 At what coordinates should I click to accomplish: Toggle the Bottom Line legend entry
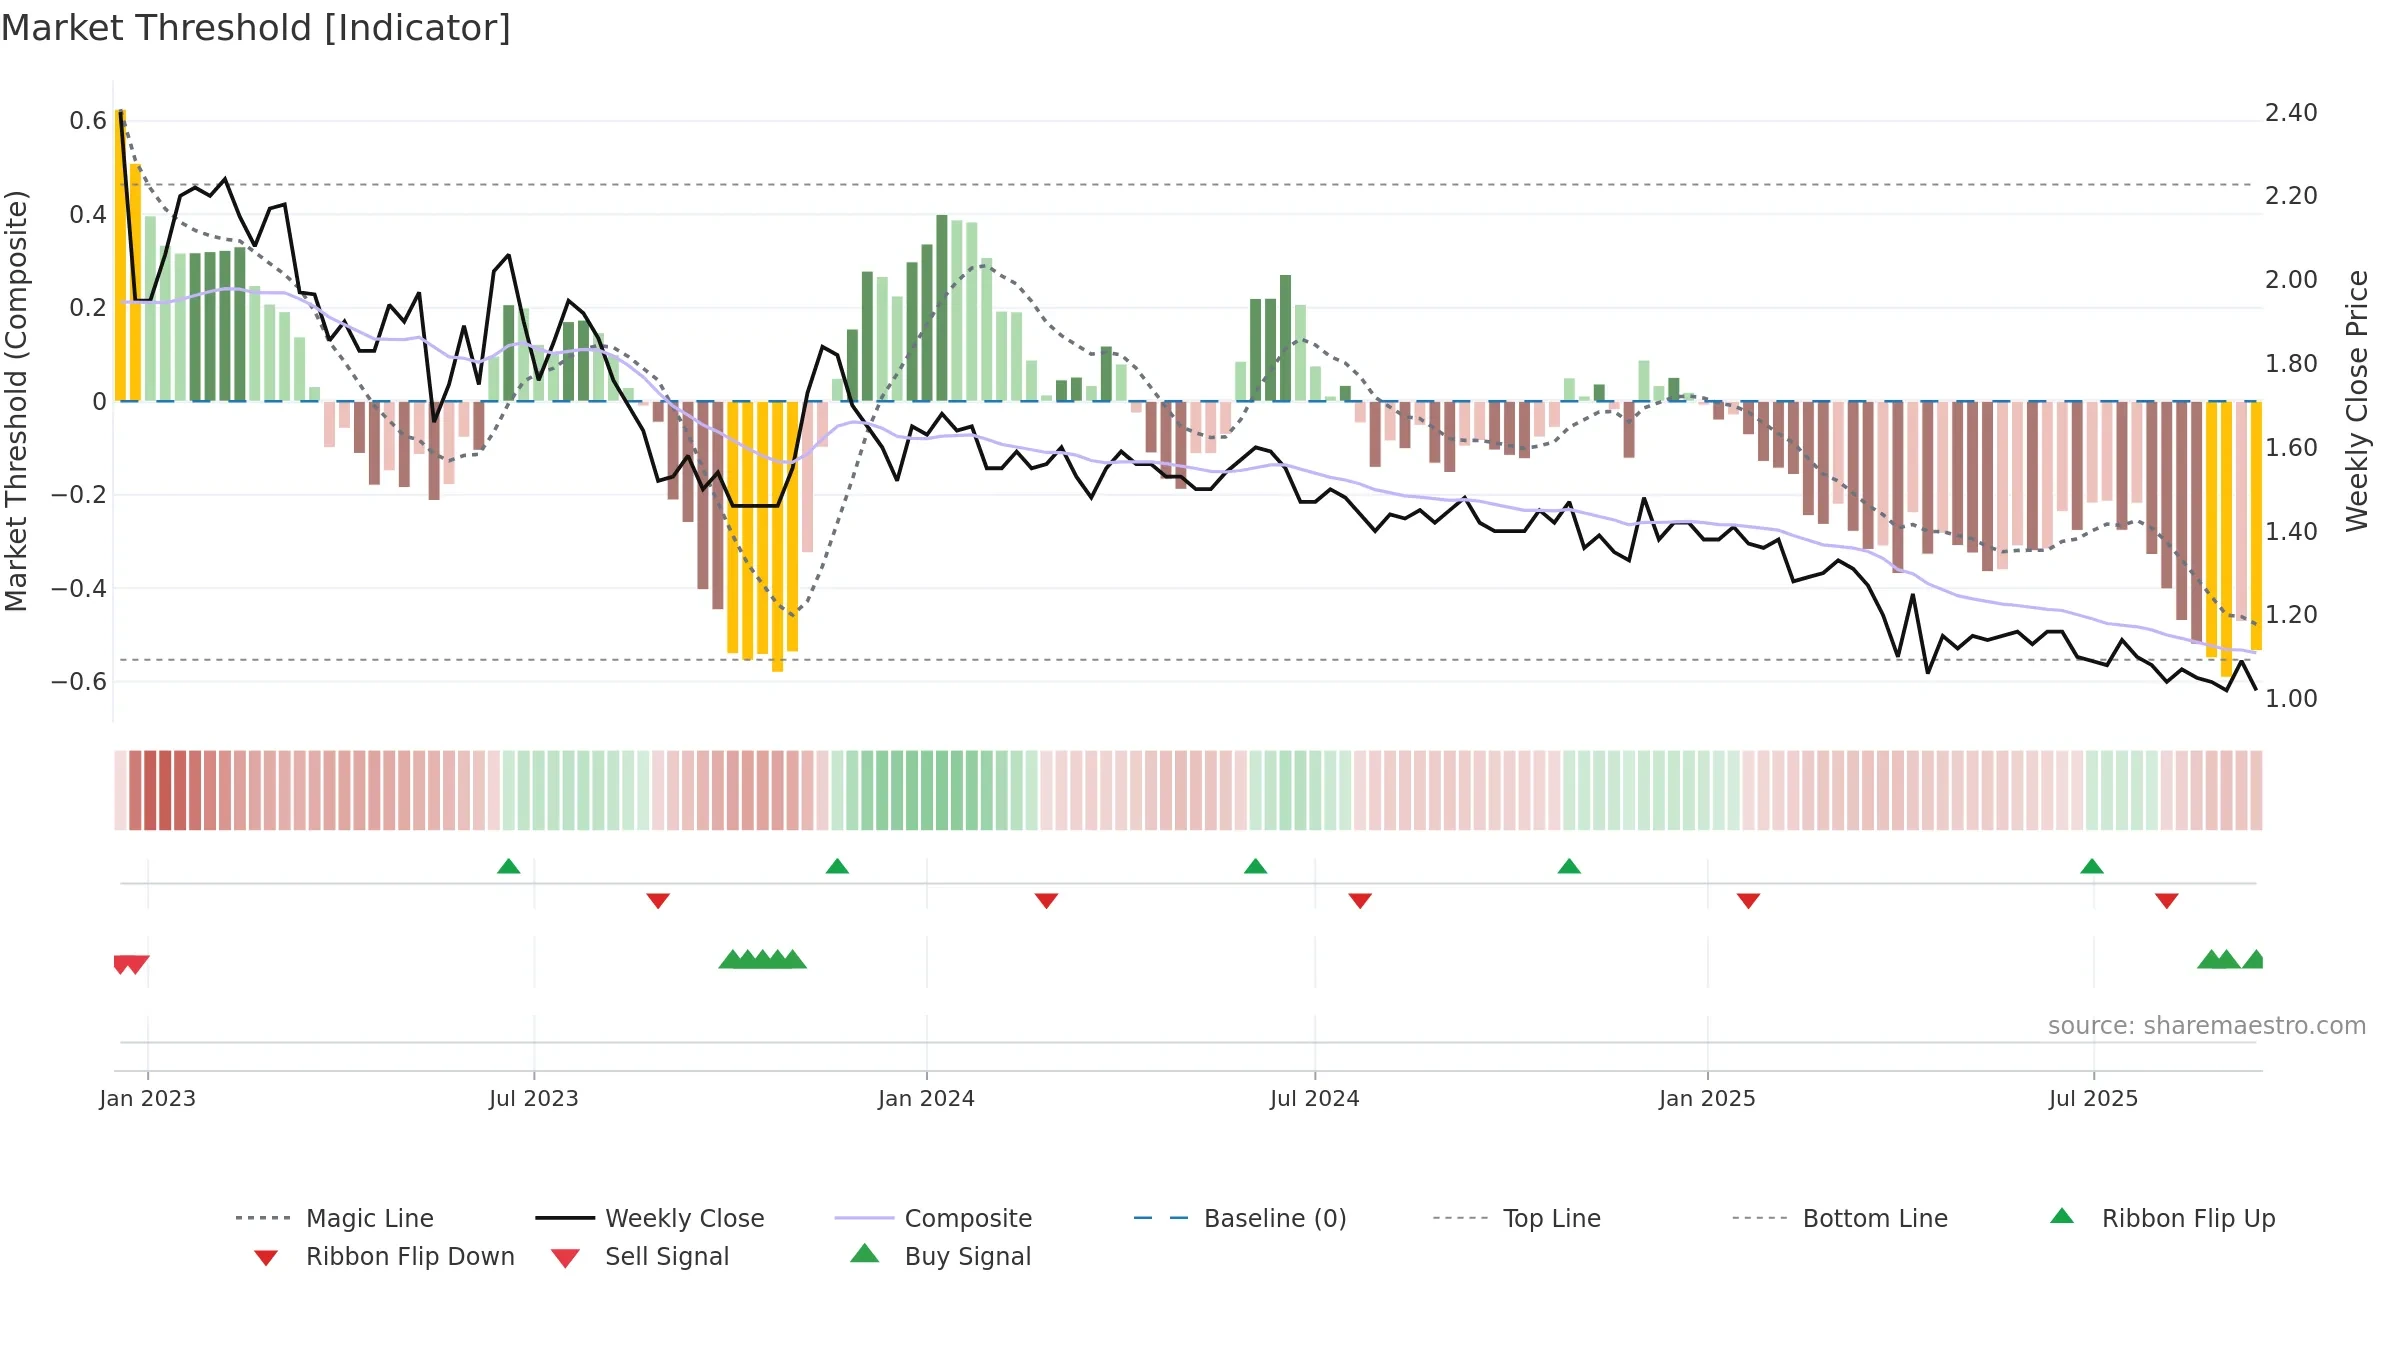click(x=1840, y=1218)
